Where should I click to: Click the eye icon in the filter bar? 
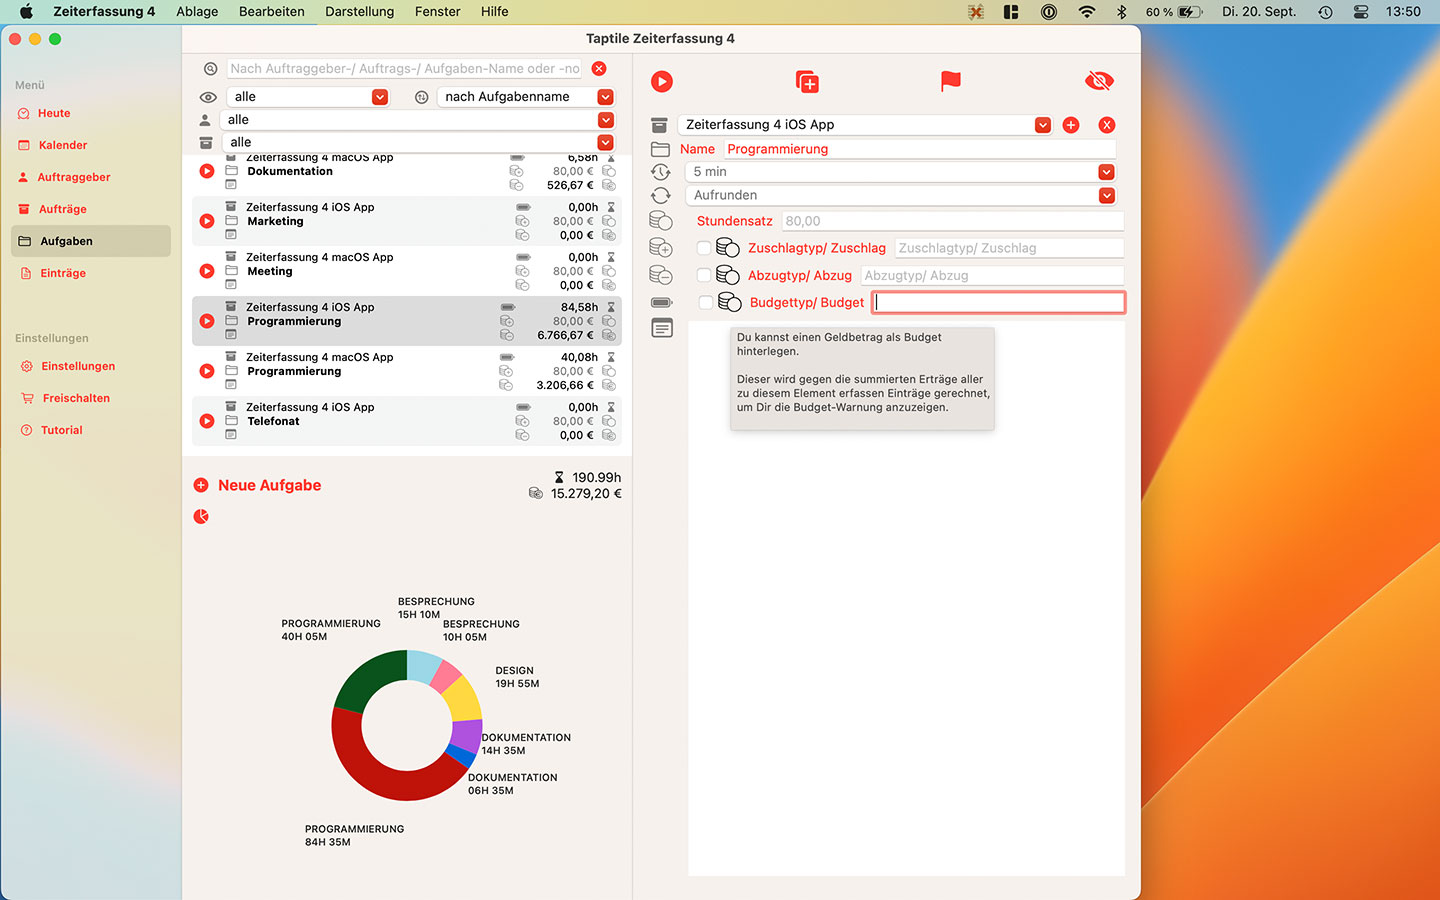tap(208, 97)
